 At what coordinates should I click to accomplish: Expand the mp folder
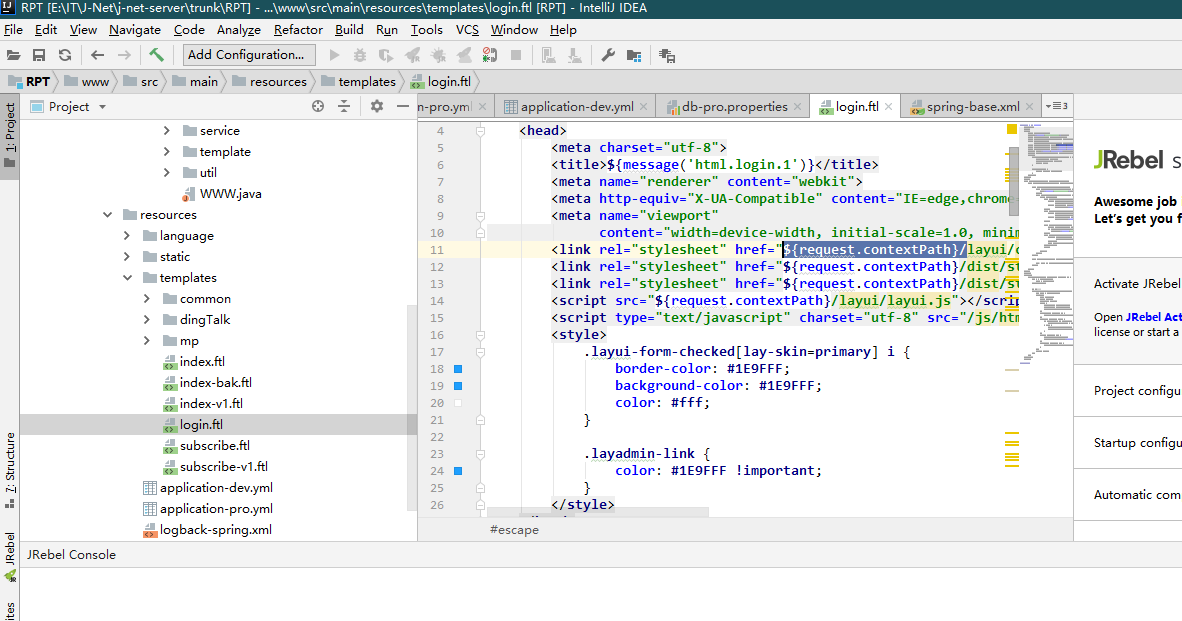pyautogui.click(x=146, y=340)
